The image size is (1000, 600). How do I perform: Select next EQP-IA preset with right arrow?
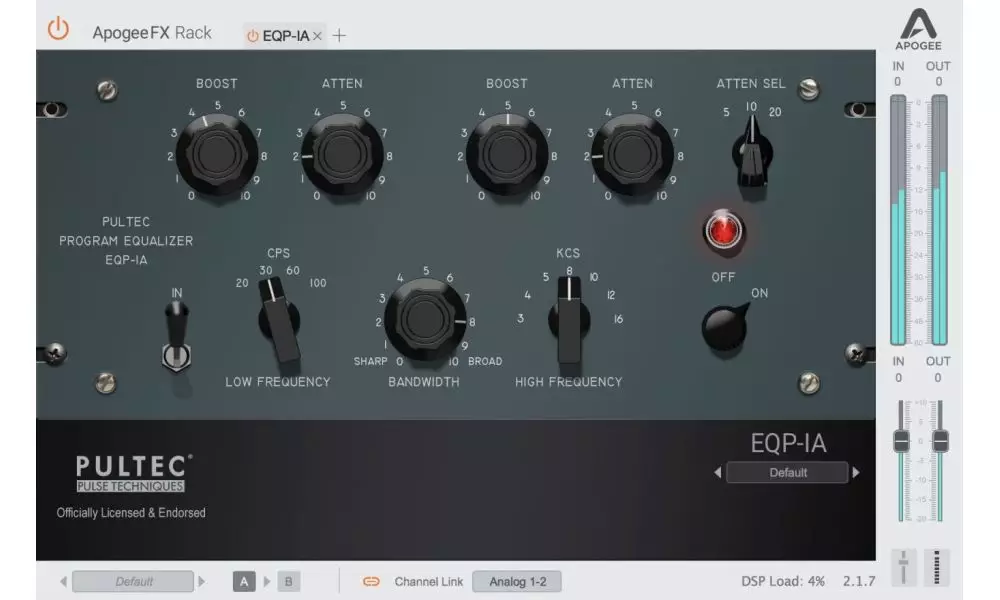pos(856,473)
